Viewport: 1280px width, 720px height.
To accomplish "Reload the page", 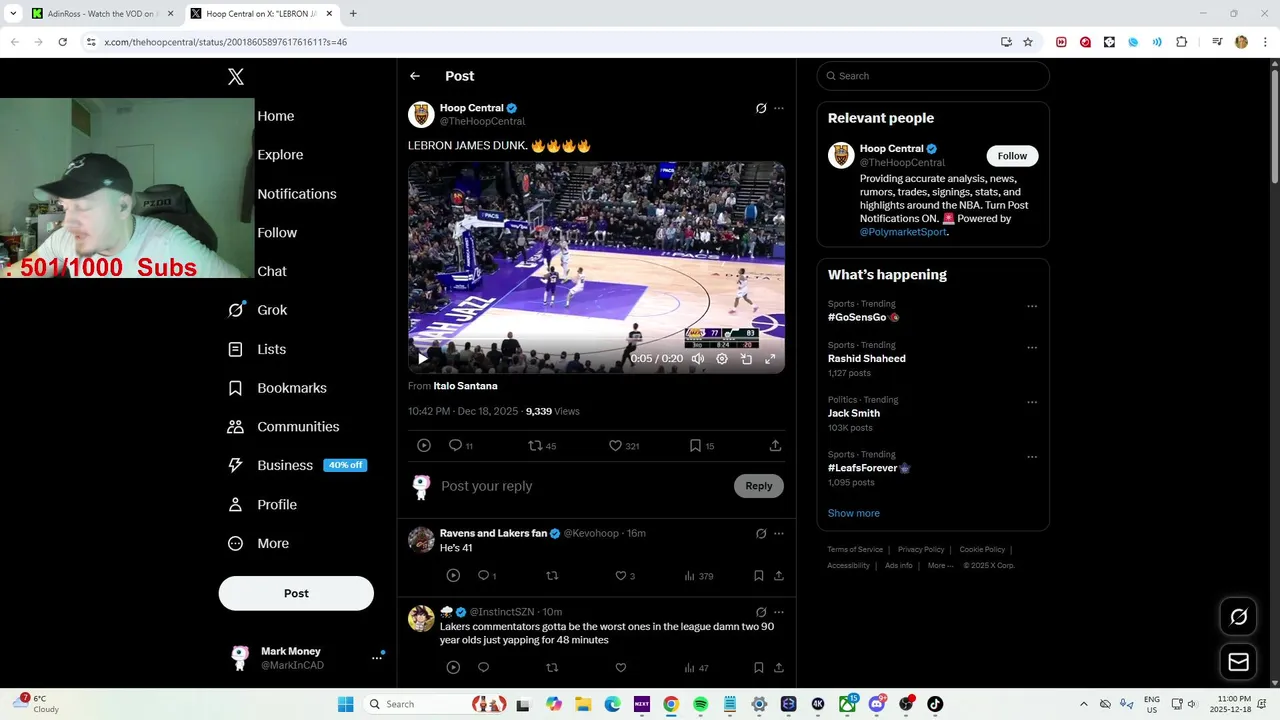I will pyautogui.click(x=62, y=42).
